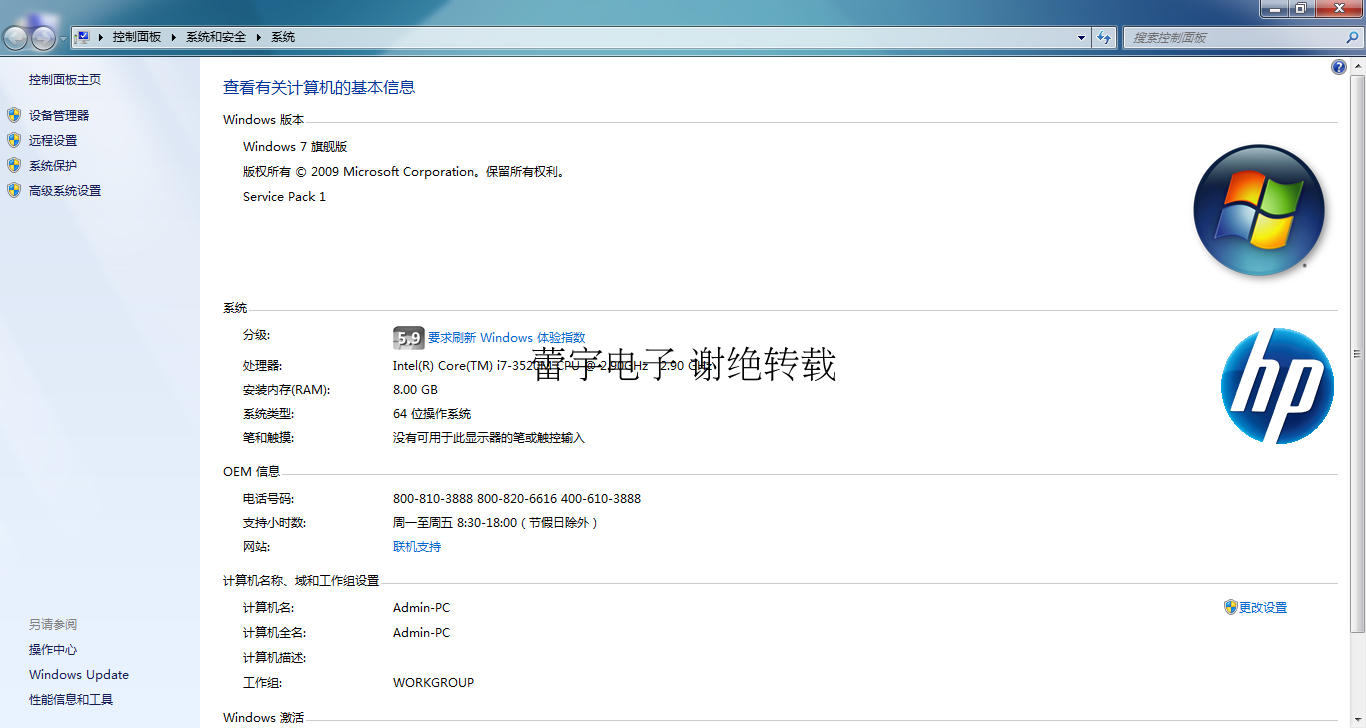Click the 计算机描述 label
This screenshot has width=1366, height=728.
pyautogui.click(x=274, y=658)
